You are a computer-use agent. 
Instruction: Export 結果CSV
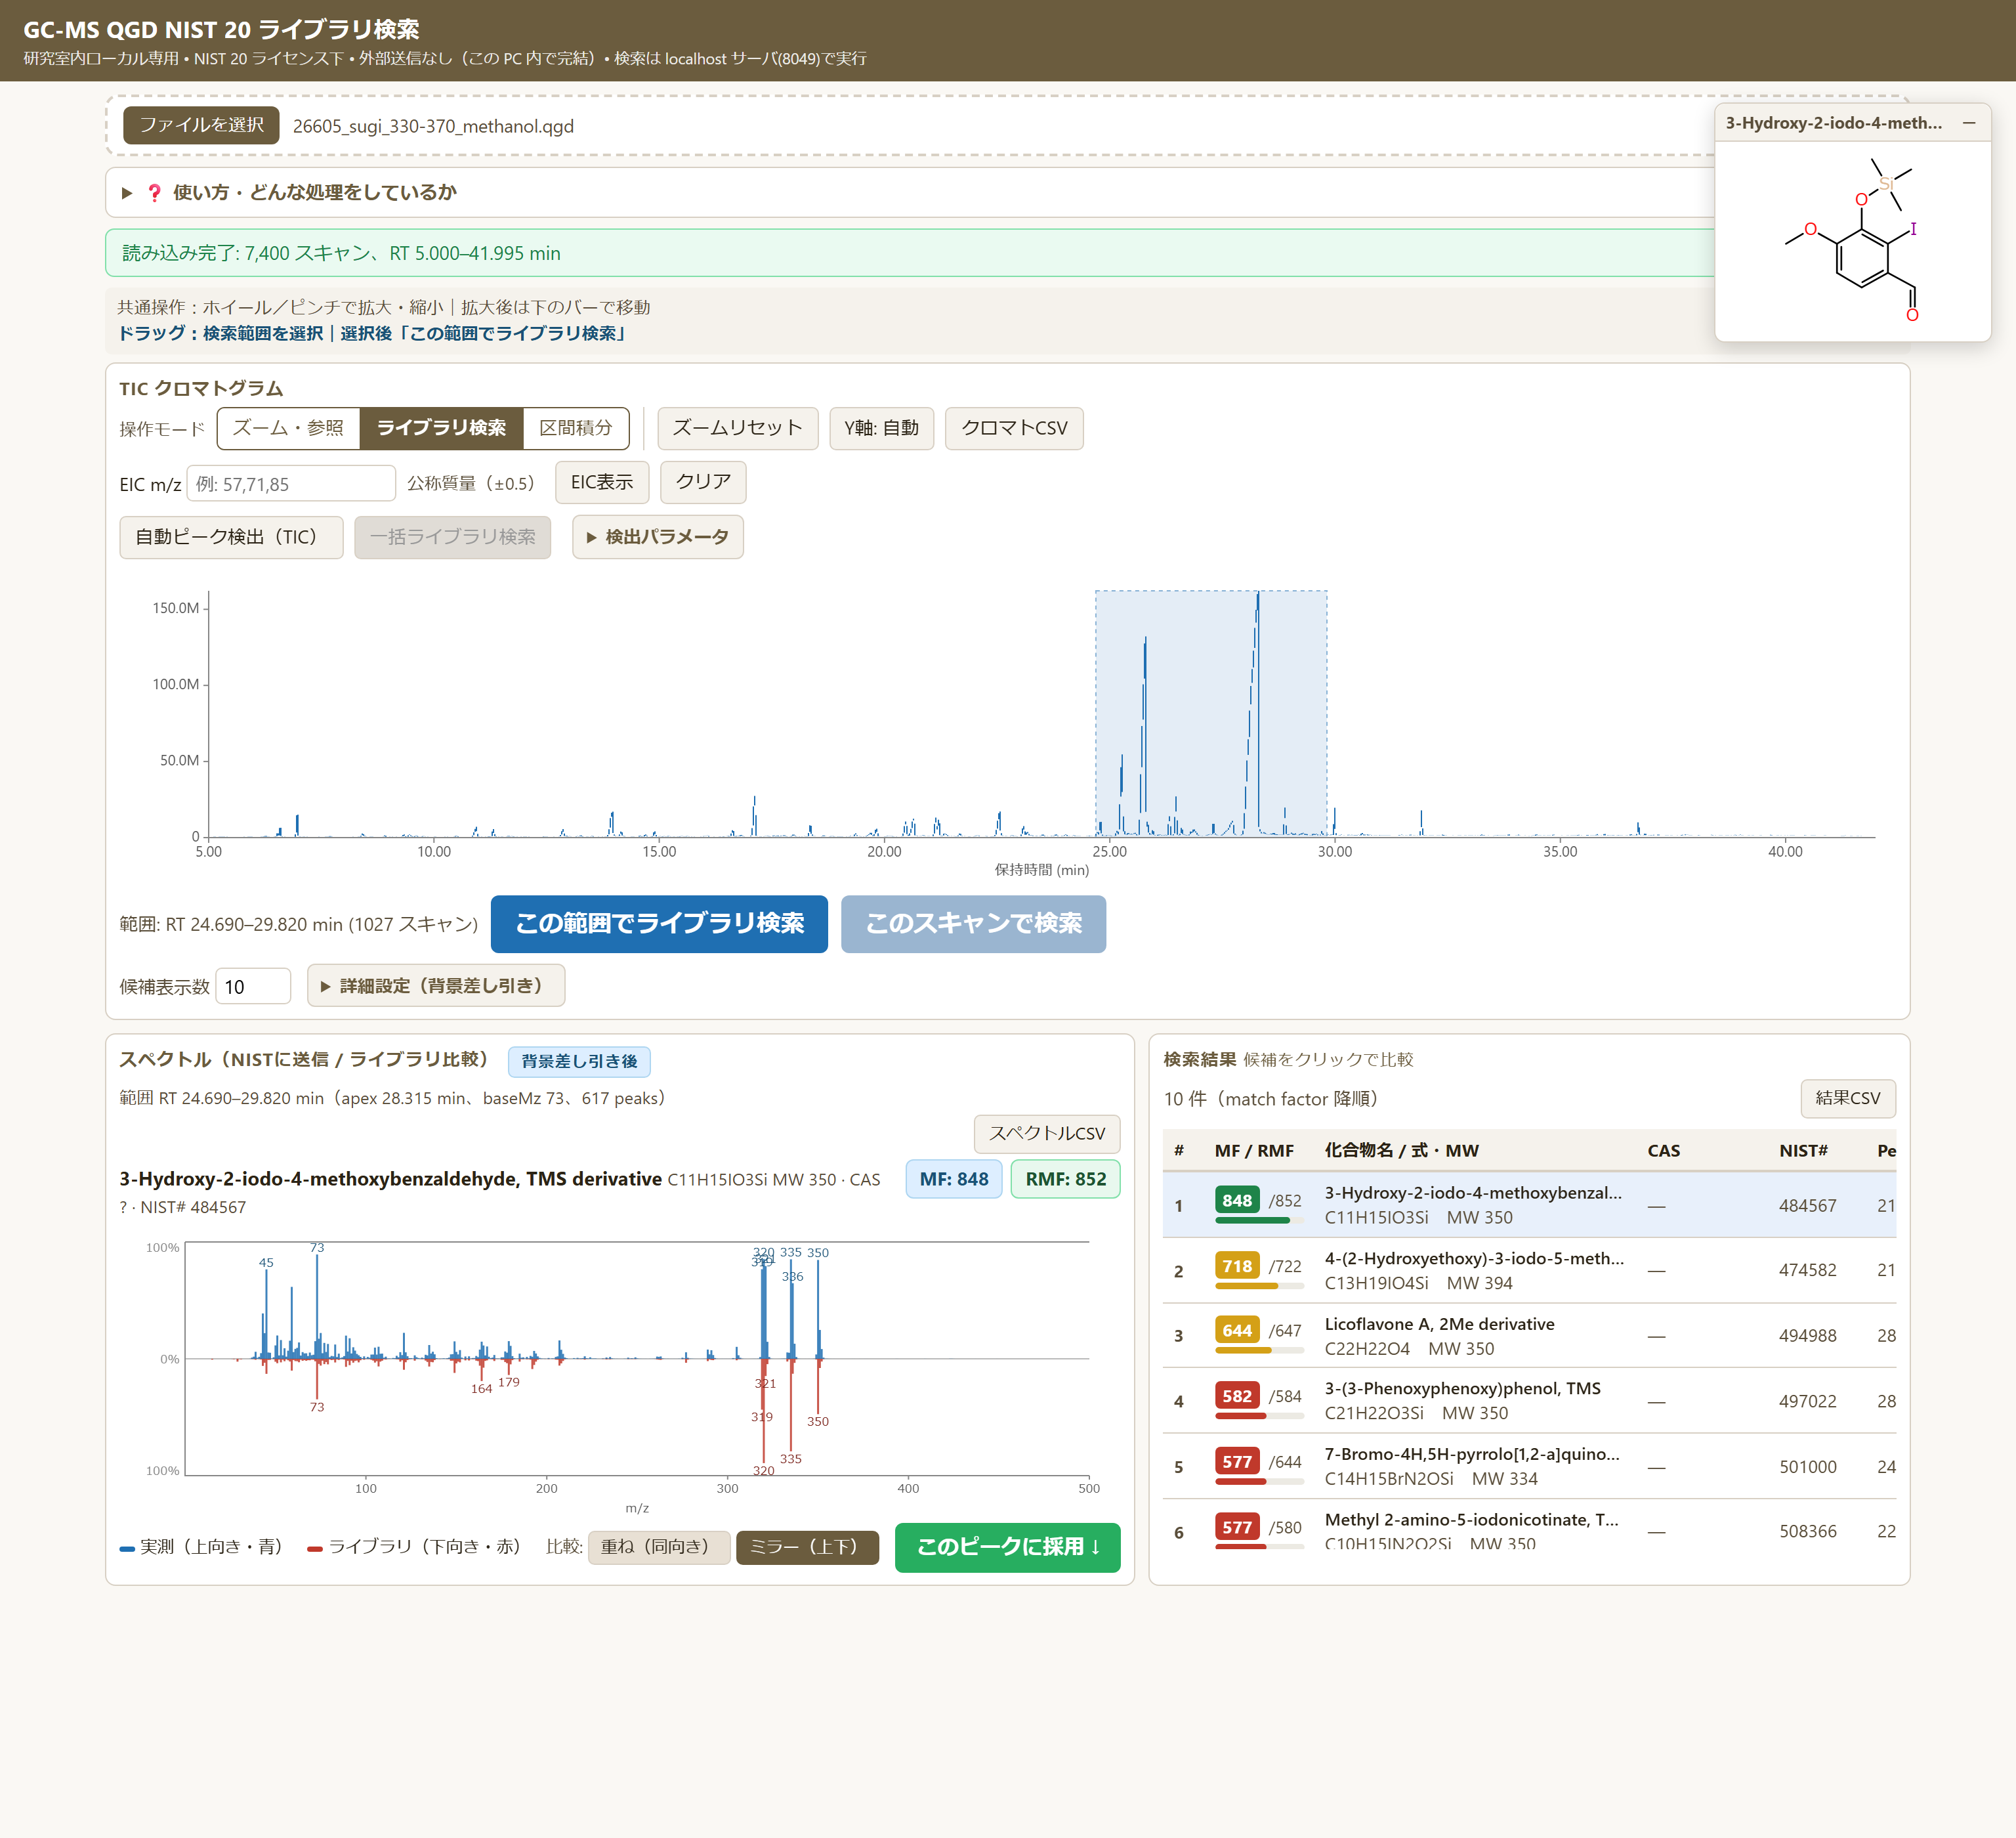1847,1098
